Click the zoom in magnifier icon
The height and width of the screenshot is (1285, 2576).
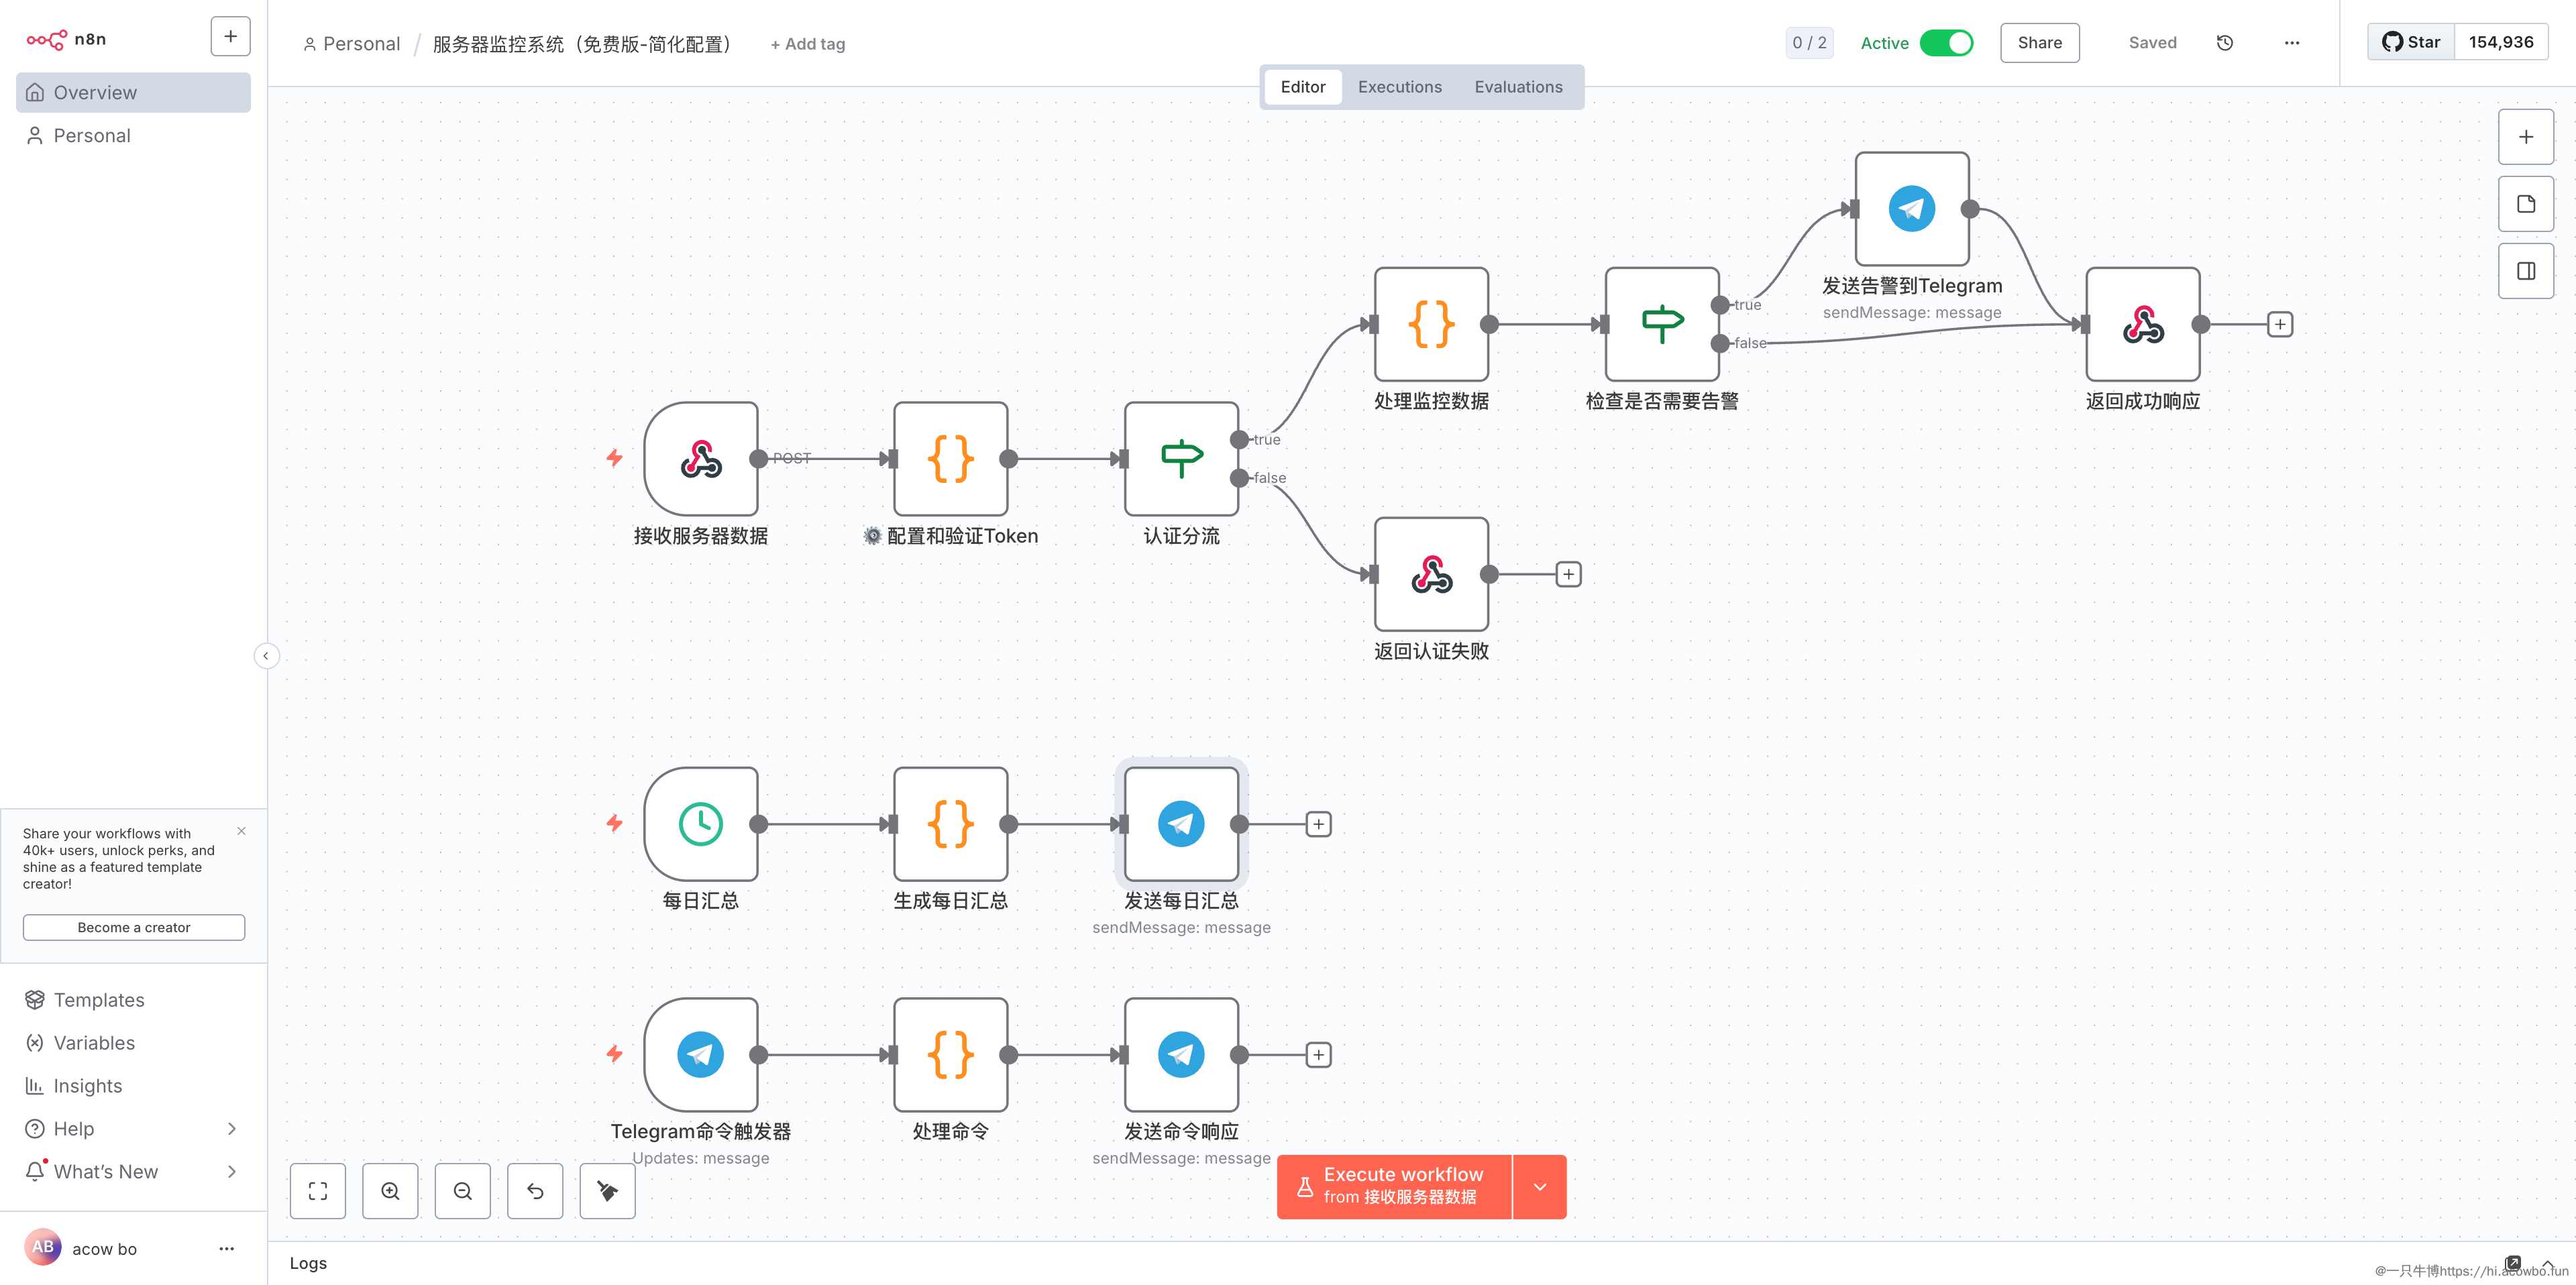coord(390,1191)
